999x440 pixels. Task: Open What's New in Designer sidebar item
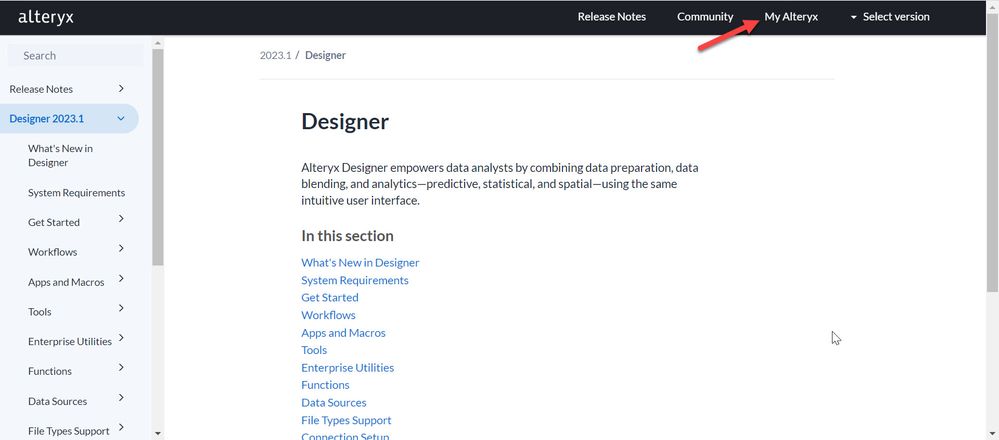pos(60,155)
